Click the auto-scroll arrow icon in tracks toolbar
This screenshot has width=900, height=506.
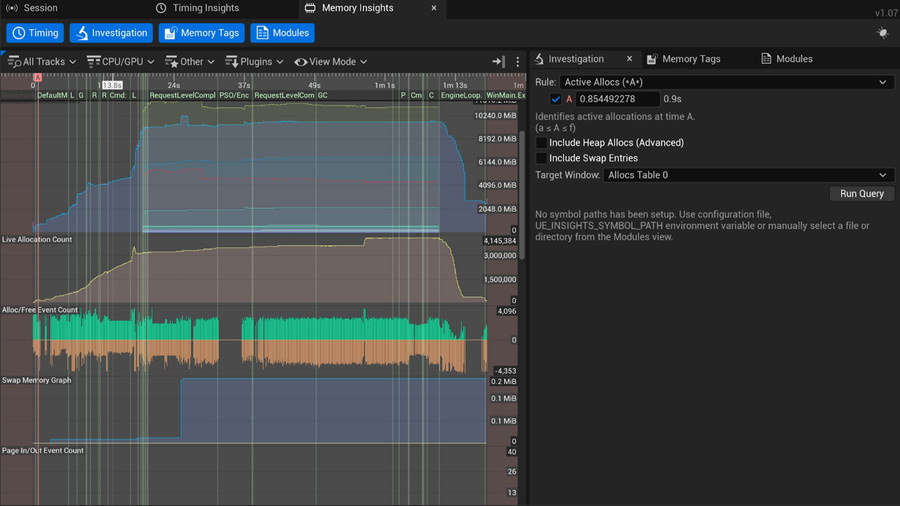point(498,61)
